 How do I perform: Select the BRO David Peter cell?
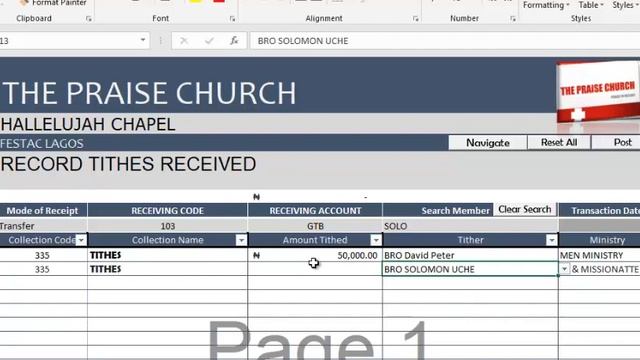tap(470, 255)
